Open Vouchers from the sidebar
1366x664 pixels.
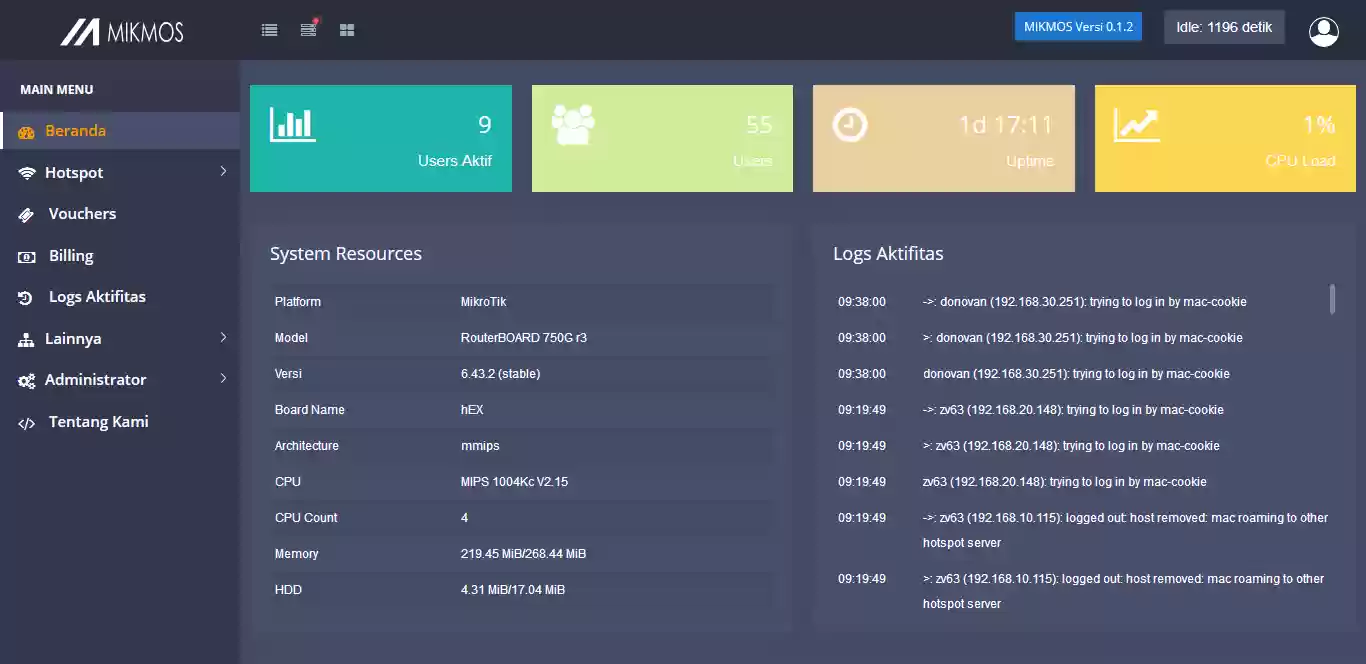click(82, 214)
